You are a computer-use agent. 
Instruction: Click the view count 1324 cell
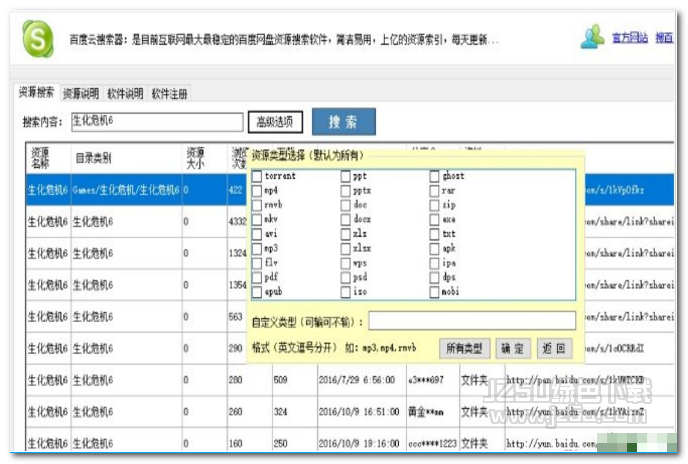(237, 253)
